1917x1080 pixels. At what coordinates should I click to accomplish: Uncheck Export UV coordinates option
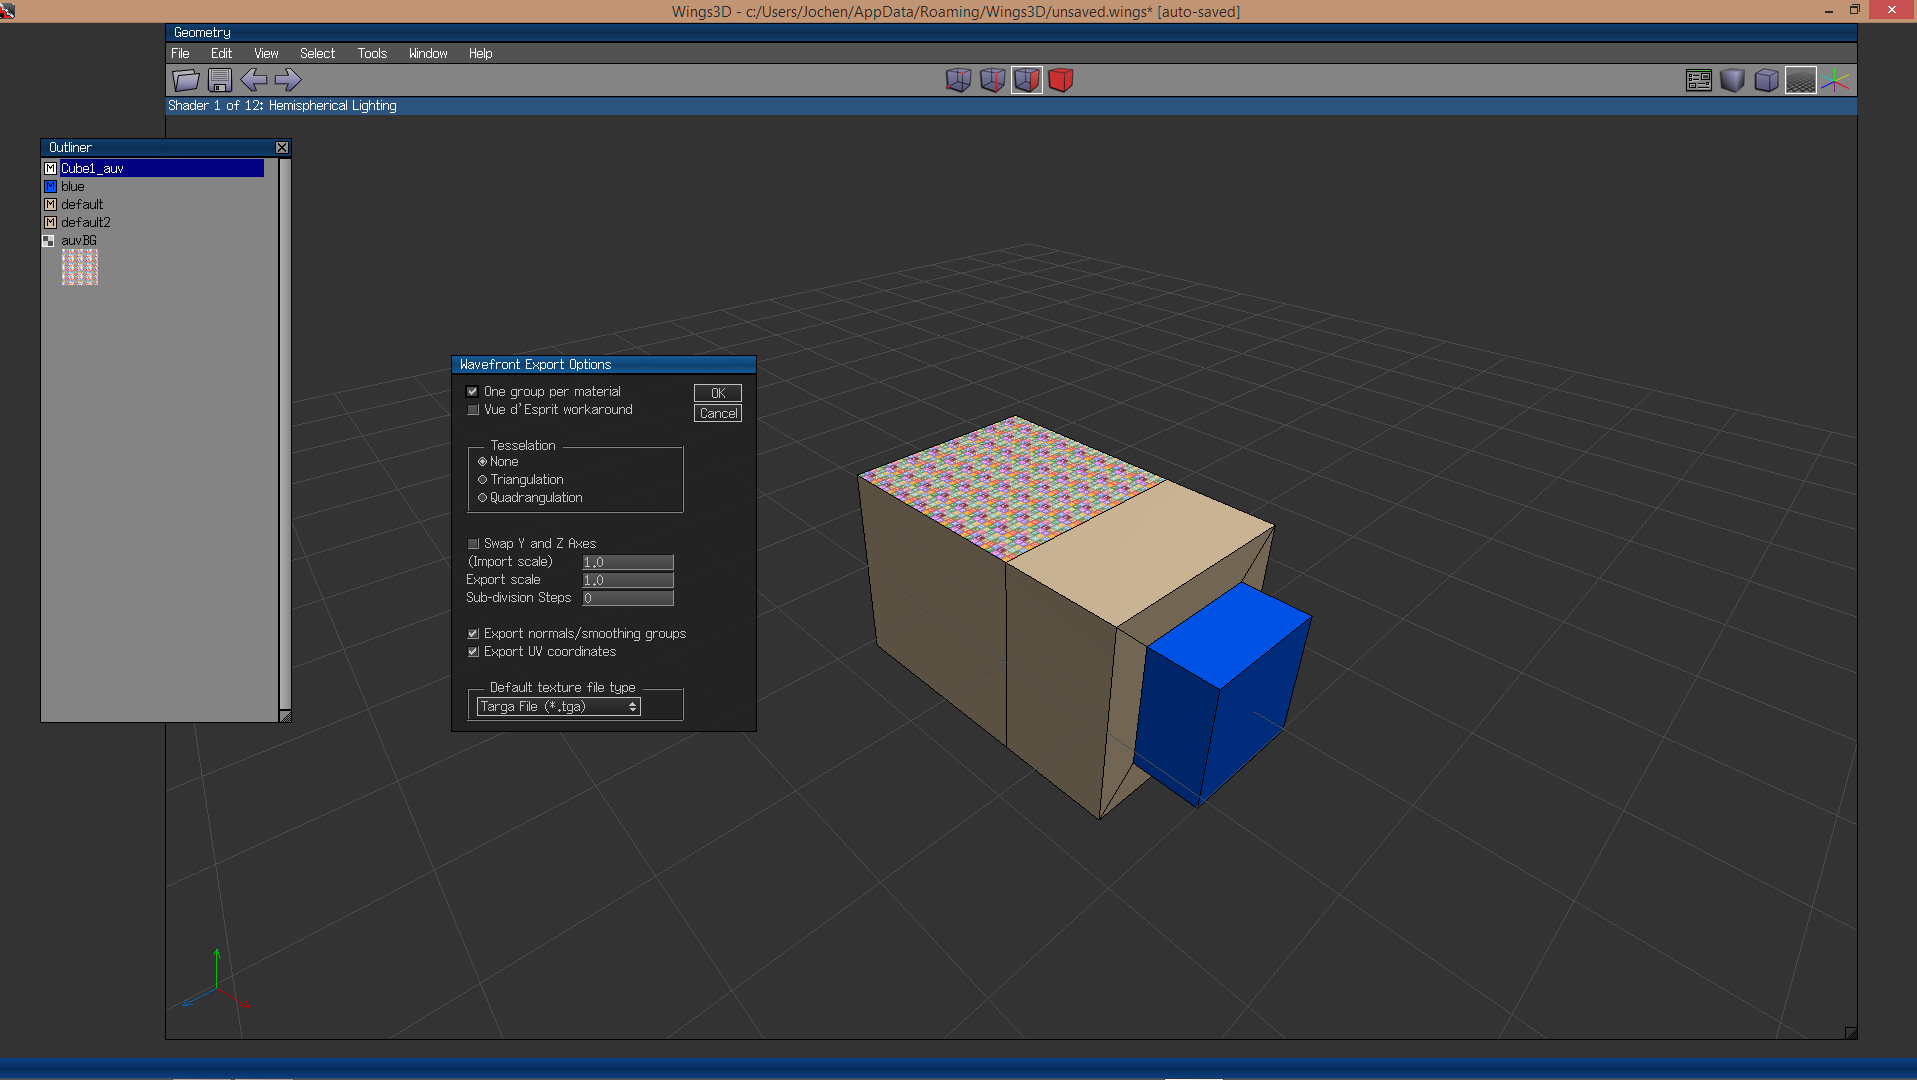[x=473, y=652]
